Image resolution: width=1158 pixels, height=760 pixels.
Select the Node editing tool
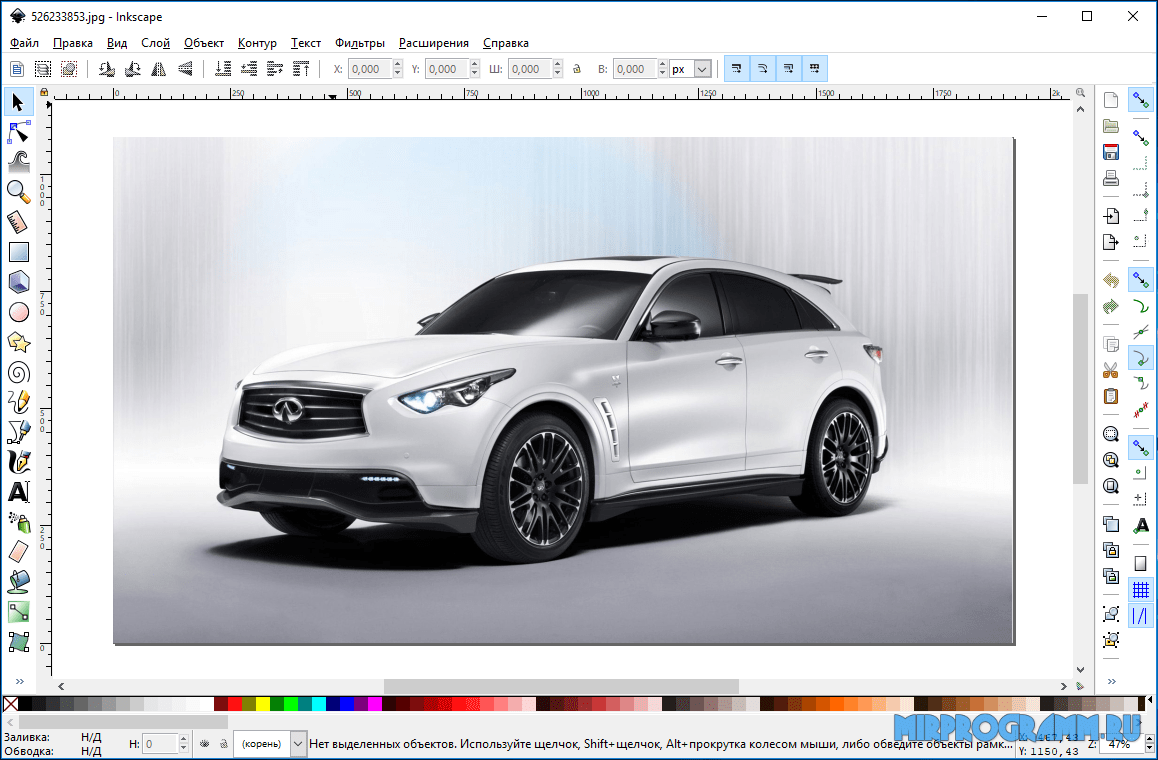18,132
